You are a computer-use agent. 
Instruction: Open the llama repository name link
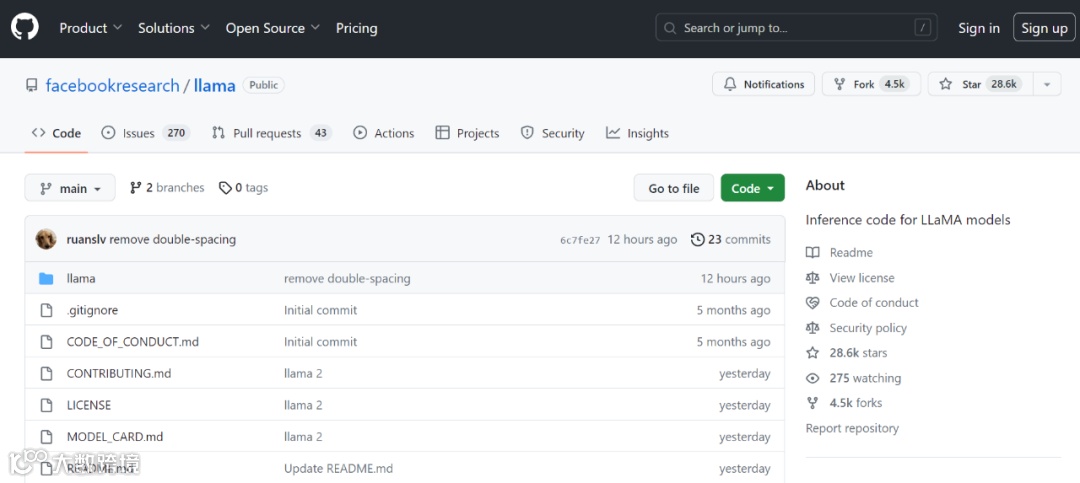pos(215,85)
